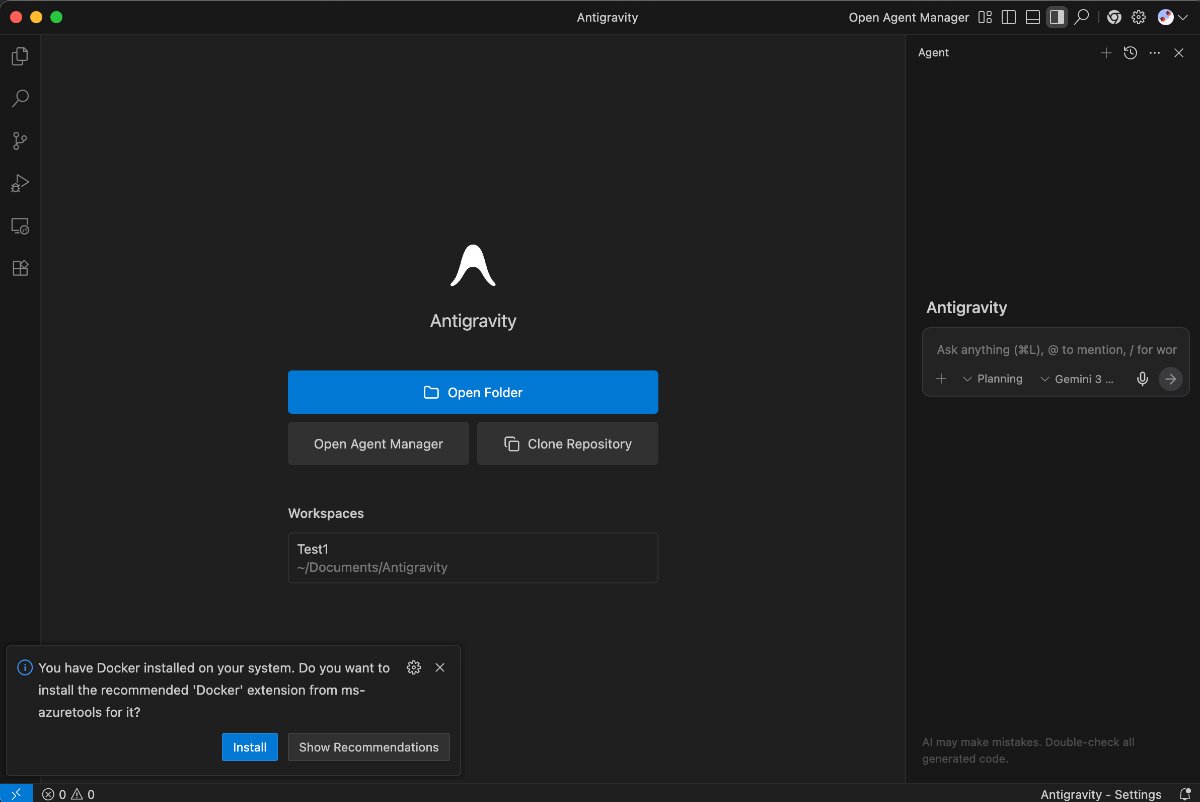Toggle the bottom panel visibility

(1033, 17)
